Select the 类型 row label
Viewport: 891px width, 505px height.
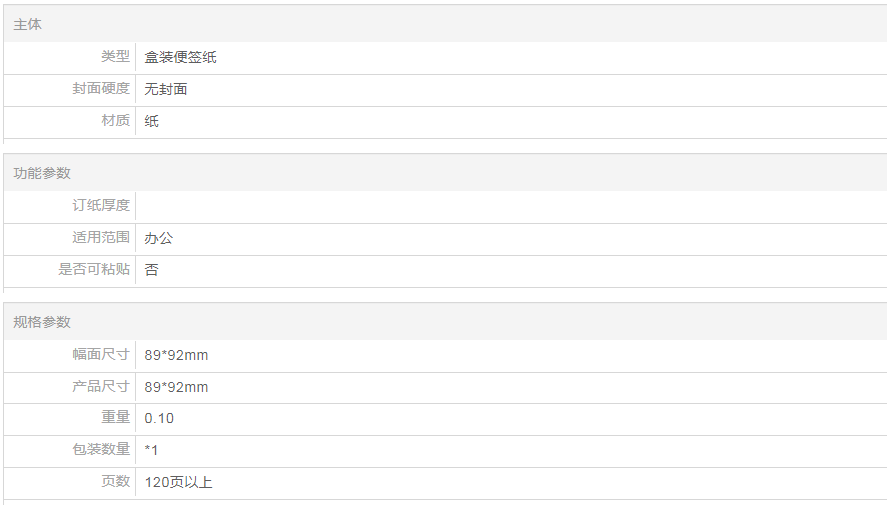pos(115,57)
